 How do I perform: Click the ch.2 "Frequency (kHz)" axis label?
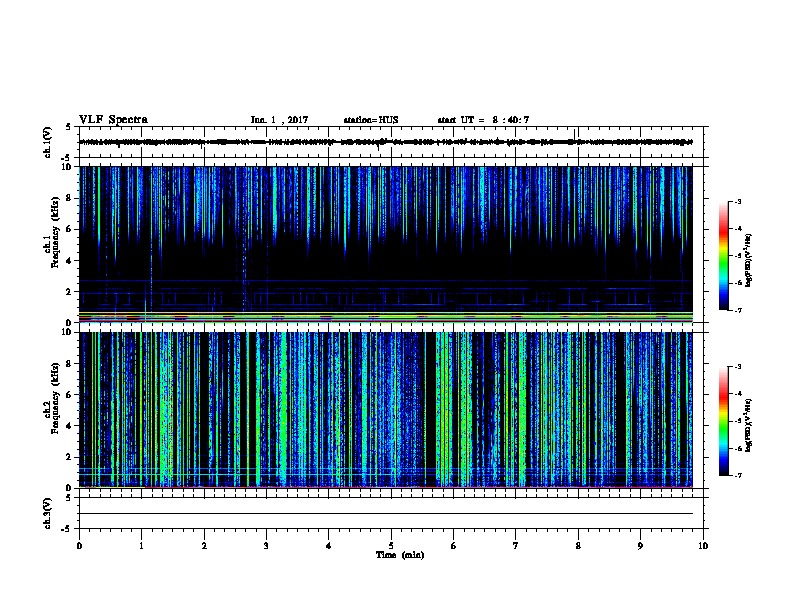(55, 398)
